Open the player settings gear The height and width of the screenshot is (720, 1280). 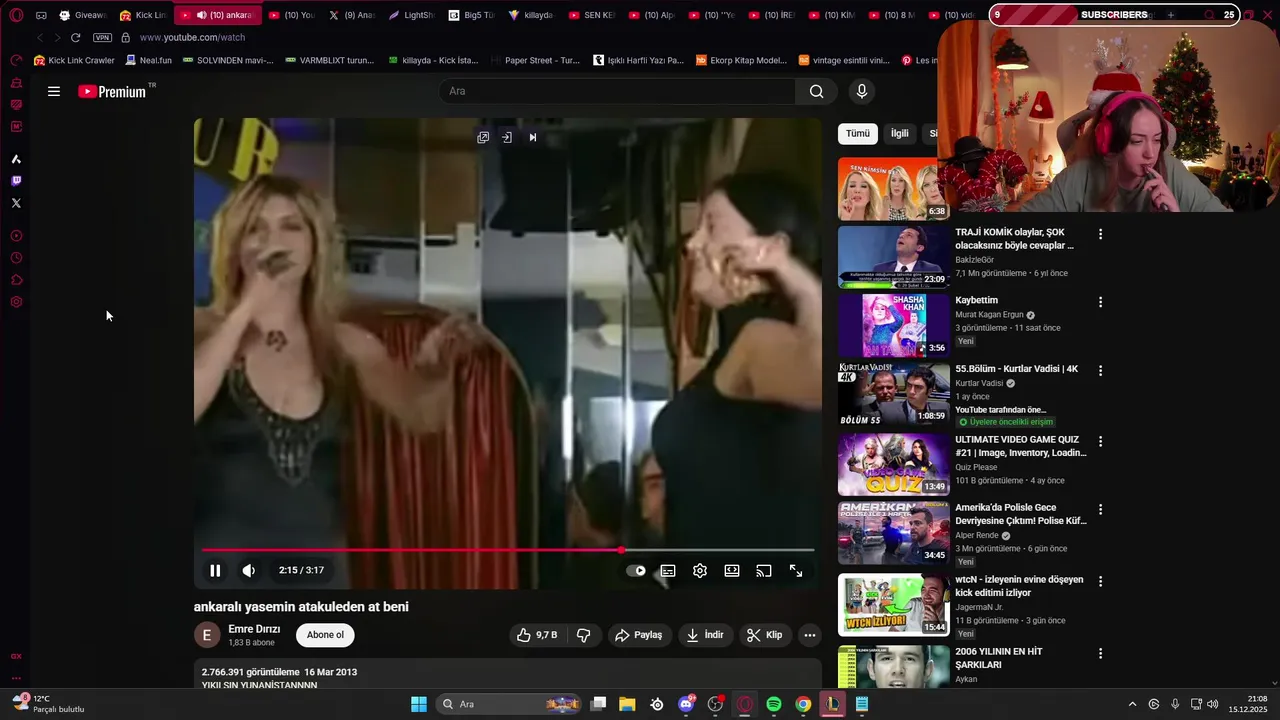click(x=700, y=571)
